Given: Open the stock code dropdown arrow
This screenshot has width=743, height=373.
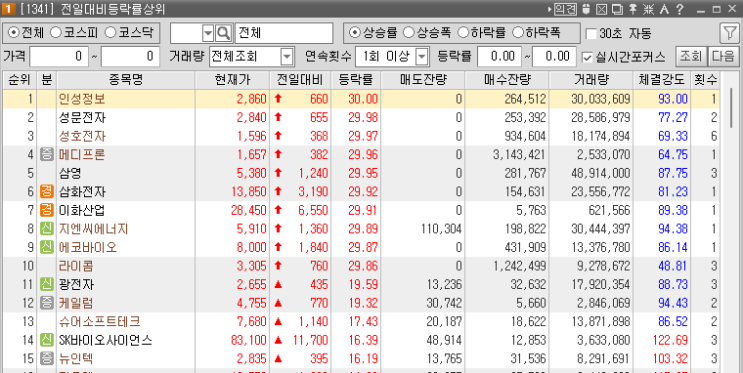Looking at the screenshot, I should point(208,33).
